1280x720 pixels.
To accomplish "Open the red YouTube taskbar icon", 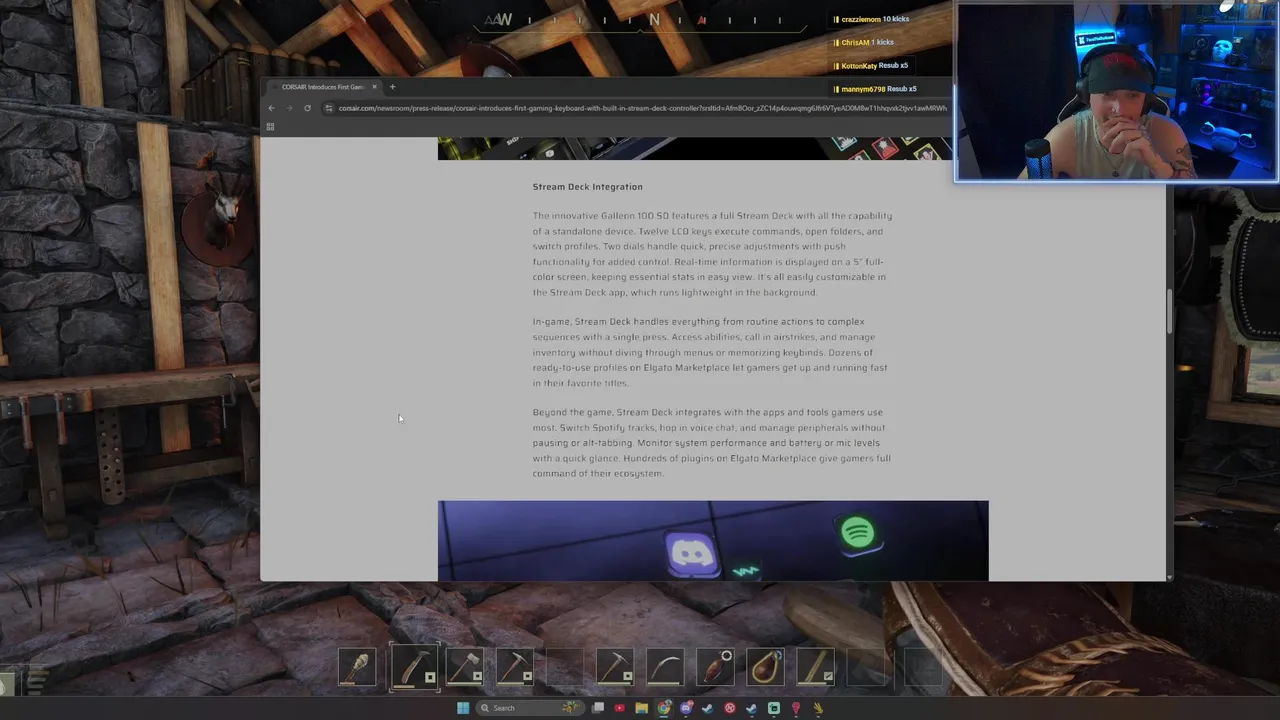I will (x=620, y=708).
